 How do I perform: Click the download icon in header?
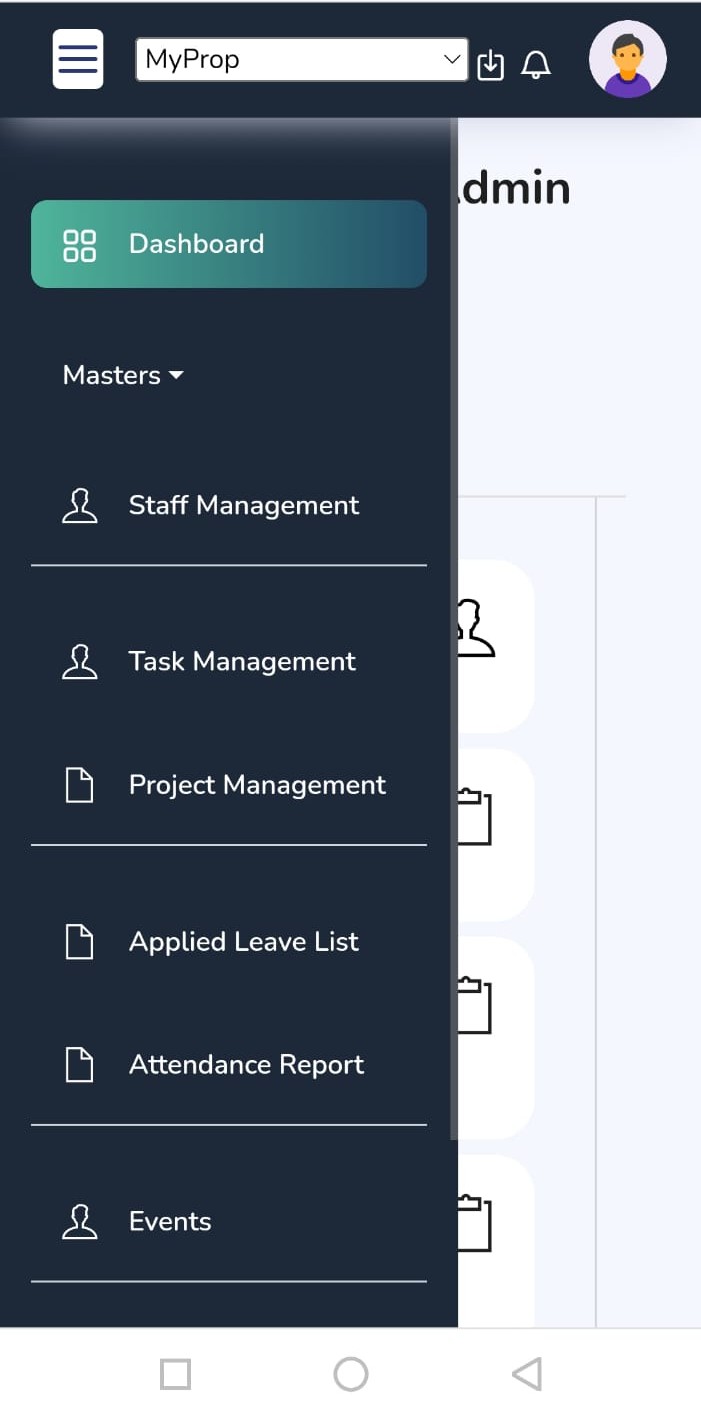point(490,65)
